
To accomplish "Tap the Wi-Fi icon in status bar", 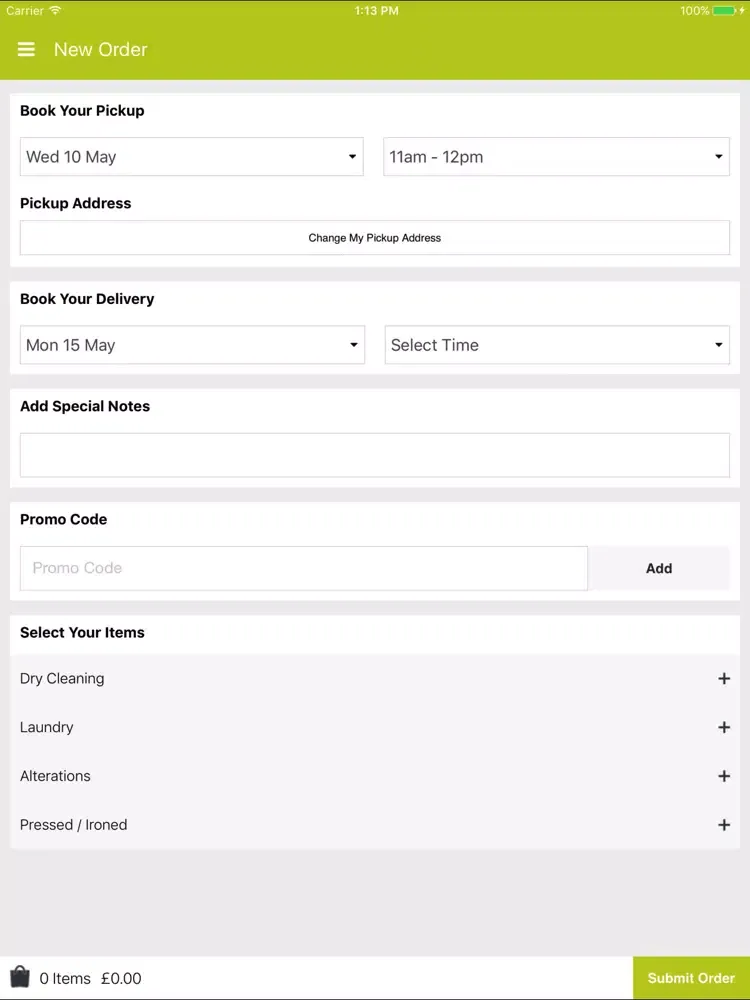I will coord(55,10).
